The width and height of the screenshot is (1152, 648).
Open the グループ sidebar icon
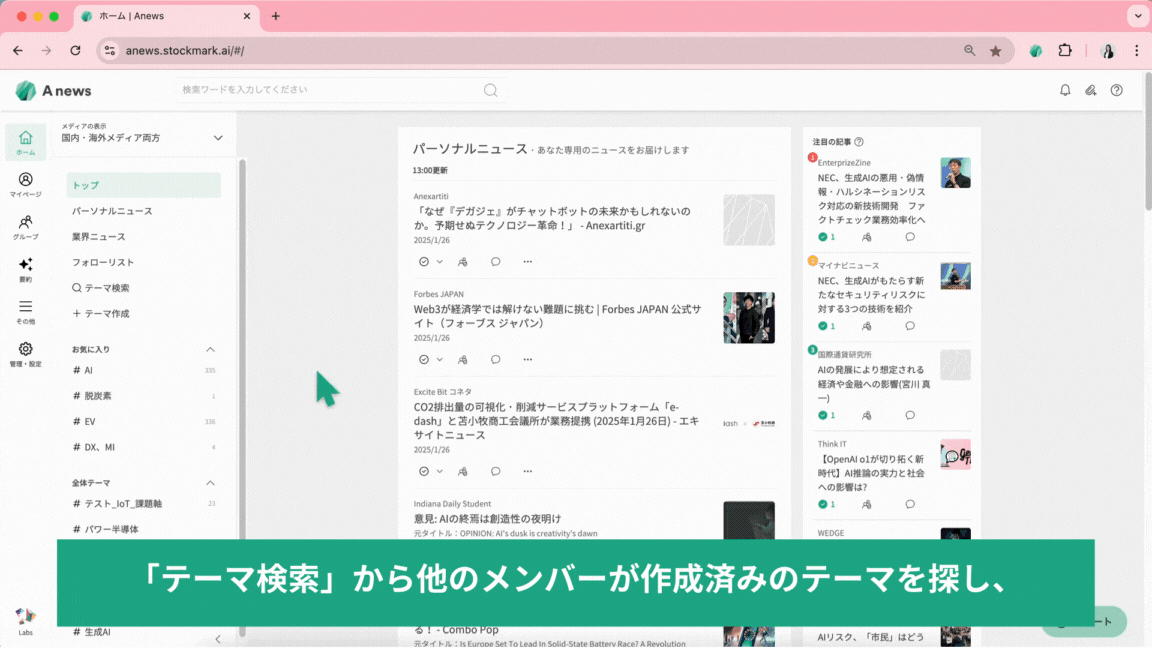[x=25, y=227]
